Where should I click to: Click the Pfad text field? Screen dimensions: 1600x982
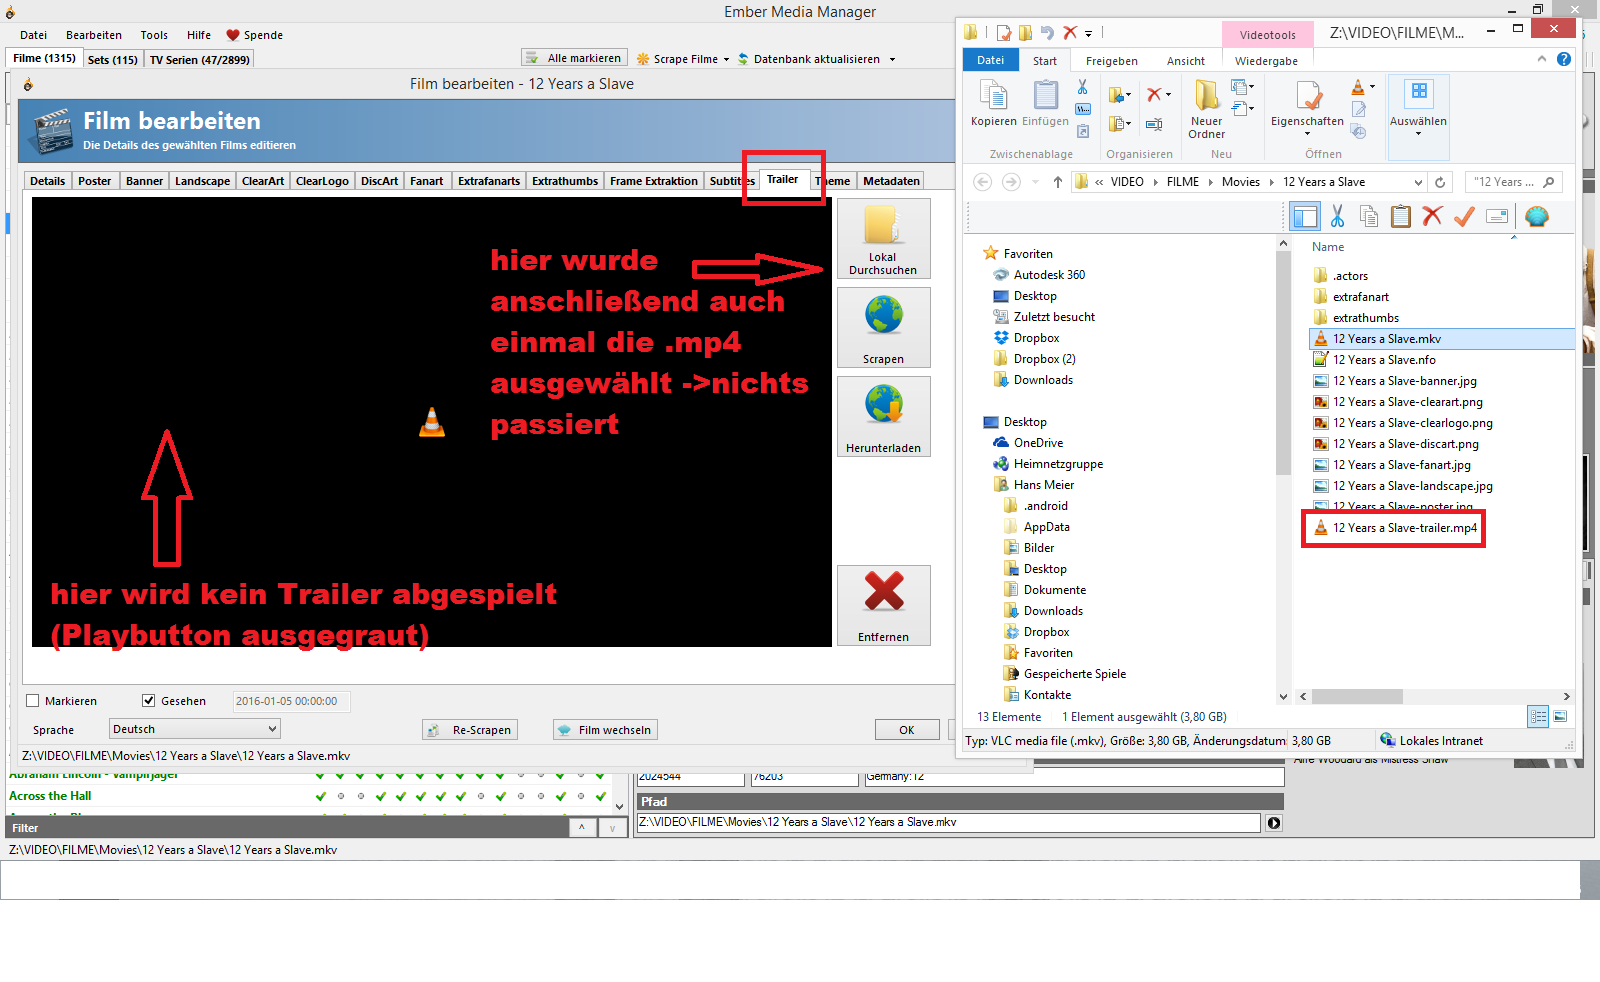pyautogui.click(x=949, y=823)
